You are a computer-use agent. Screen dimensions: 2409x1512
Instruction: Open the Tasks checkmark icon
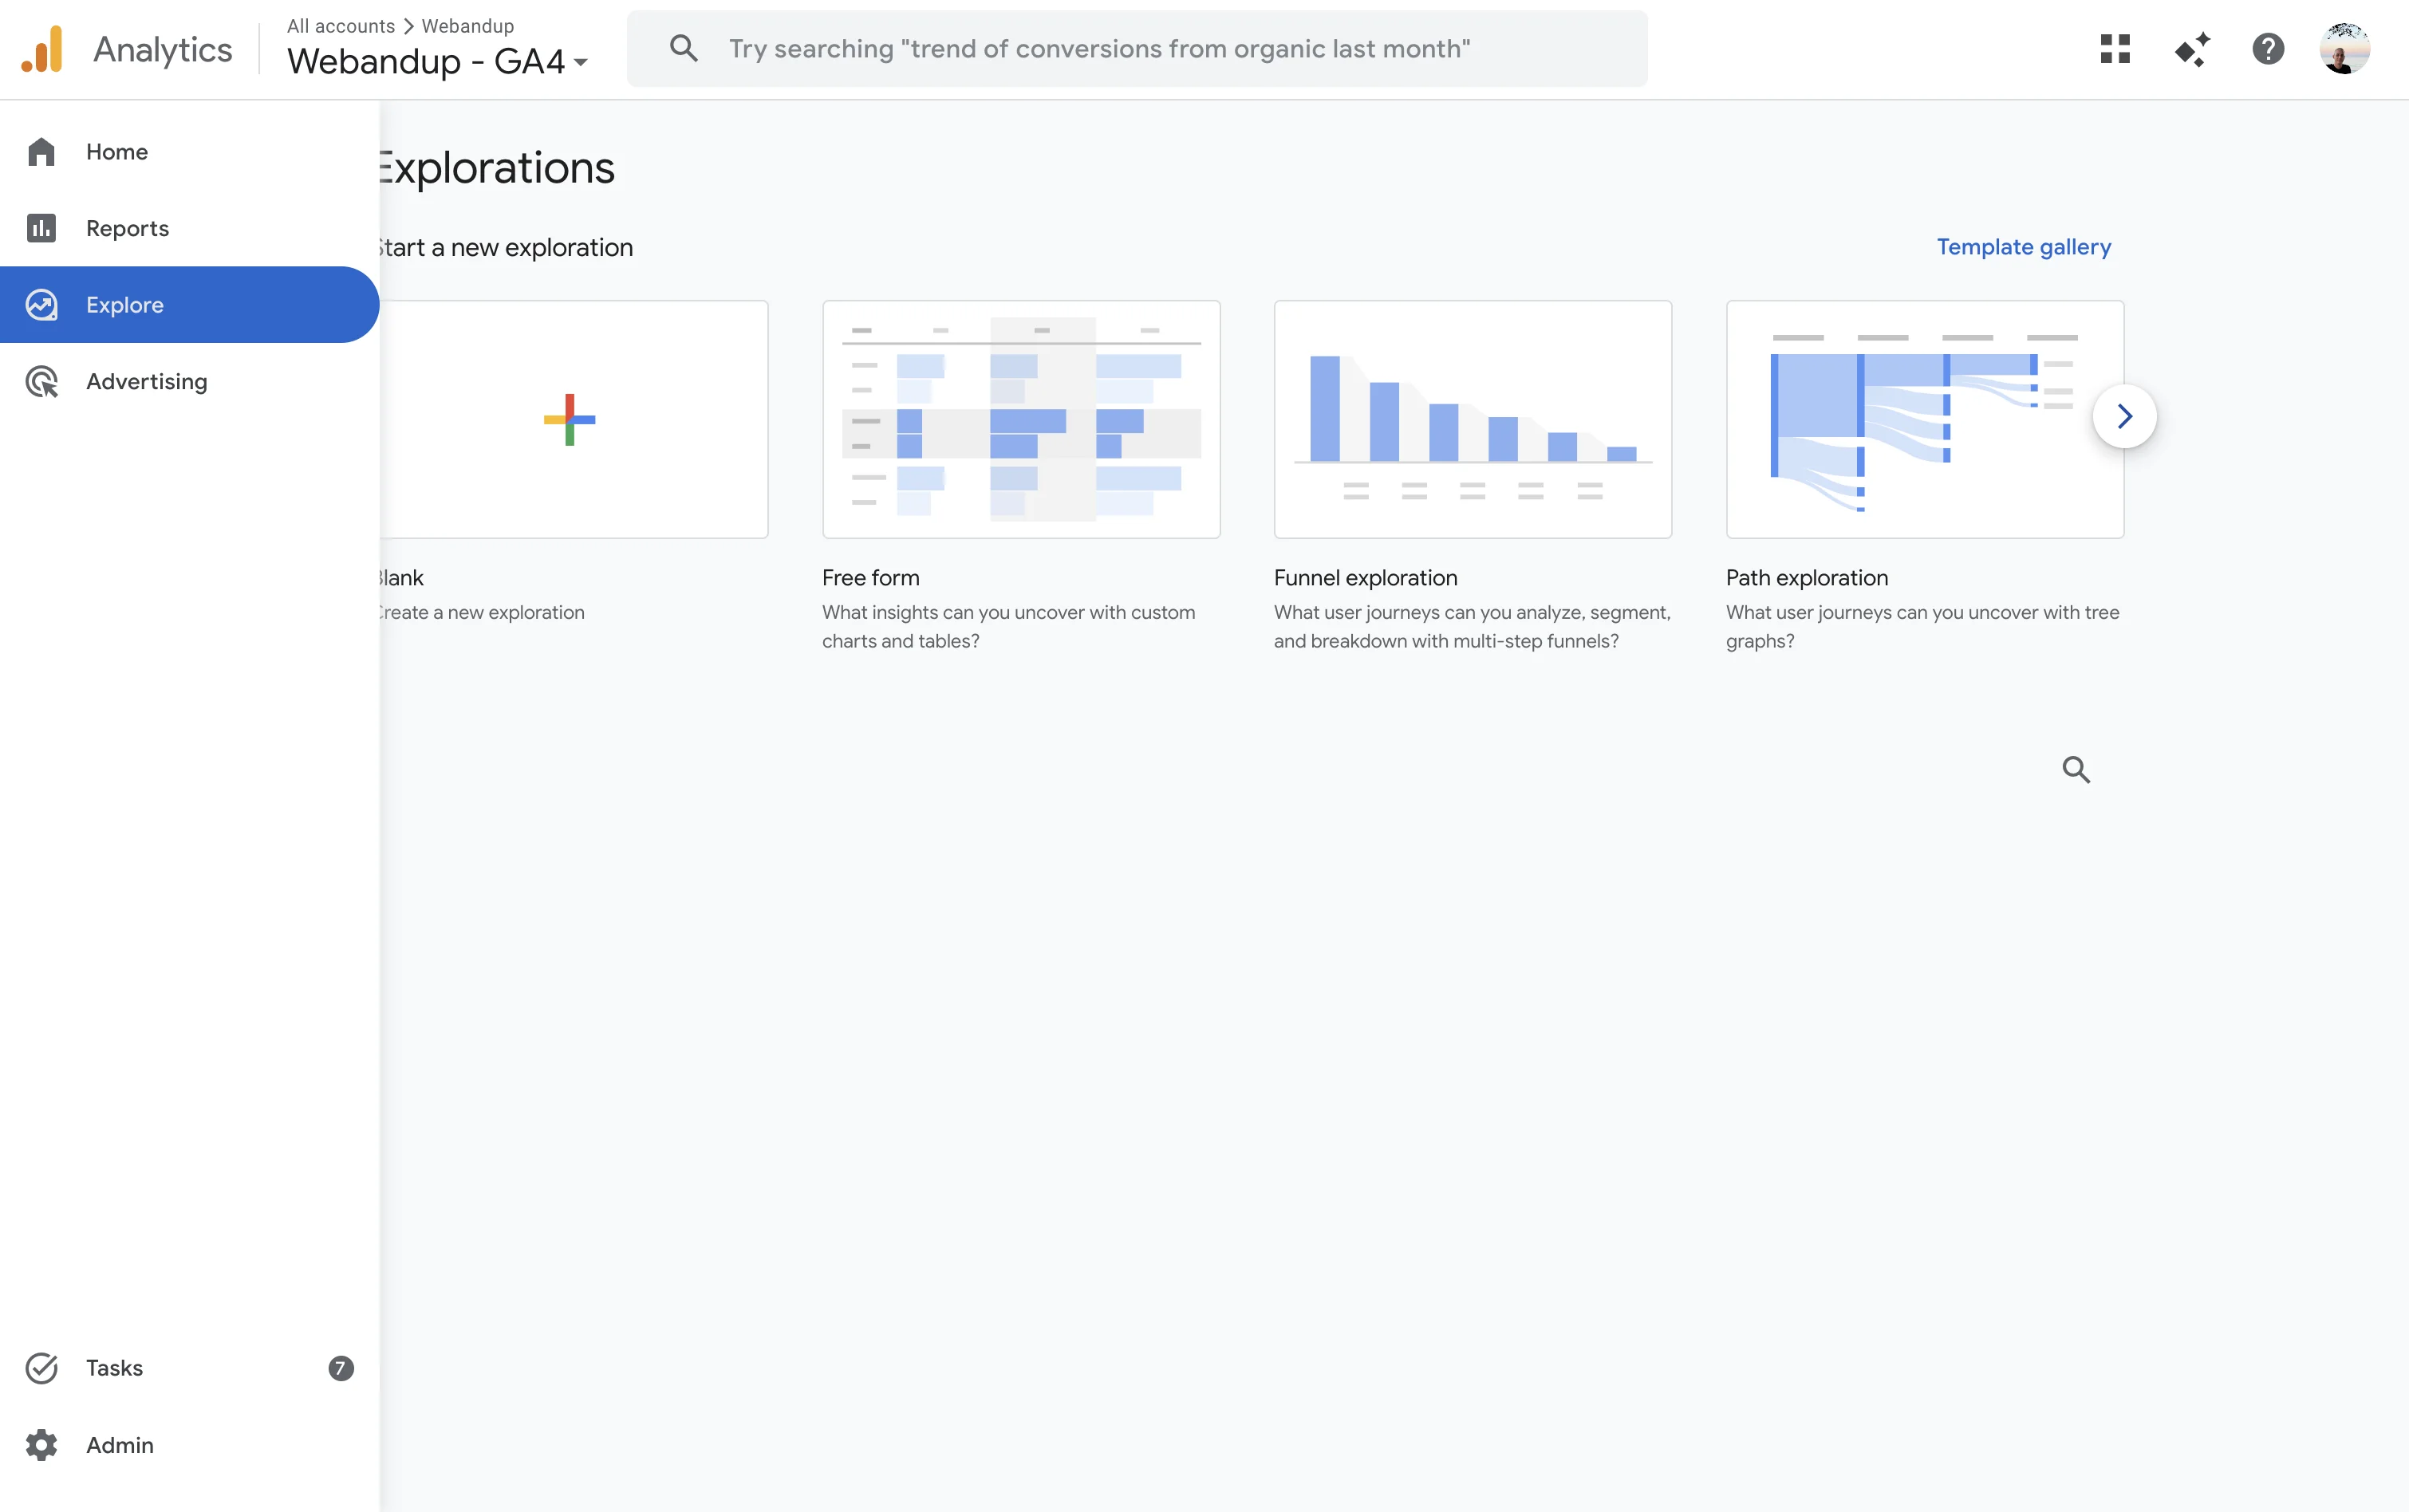tap(41, 1368)
